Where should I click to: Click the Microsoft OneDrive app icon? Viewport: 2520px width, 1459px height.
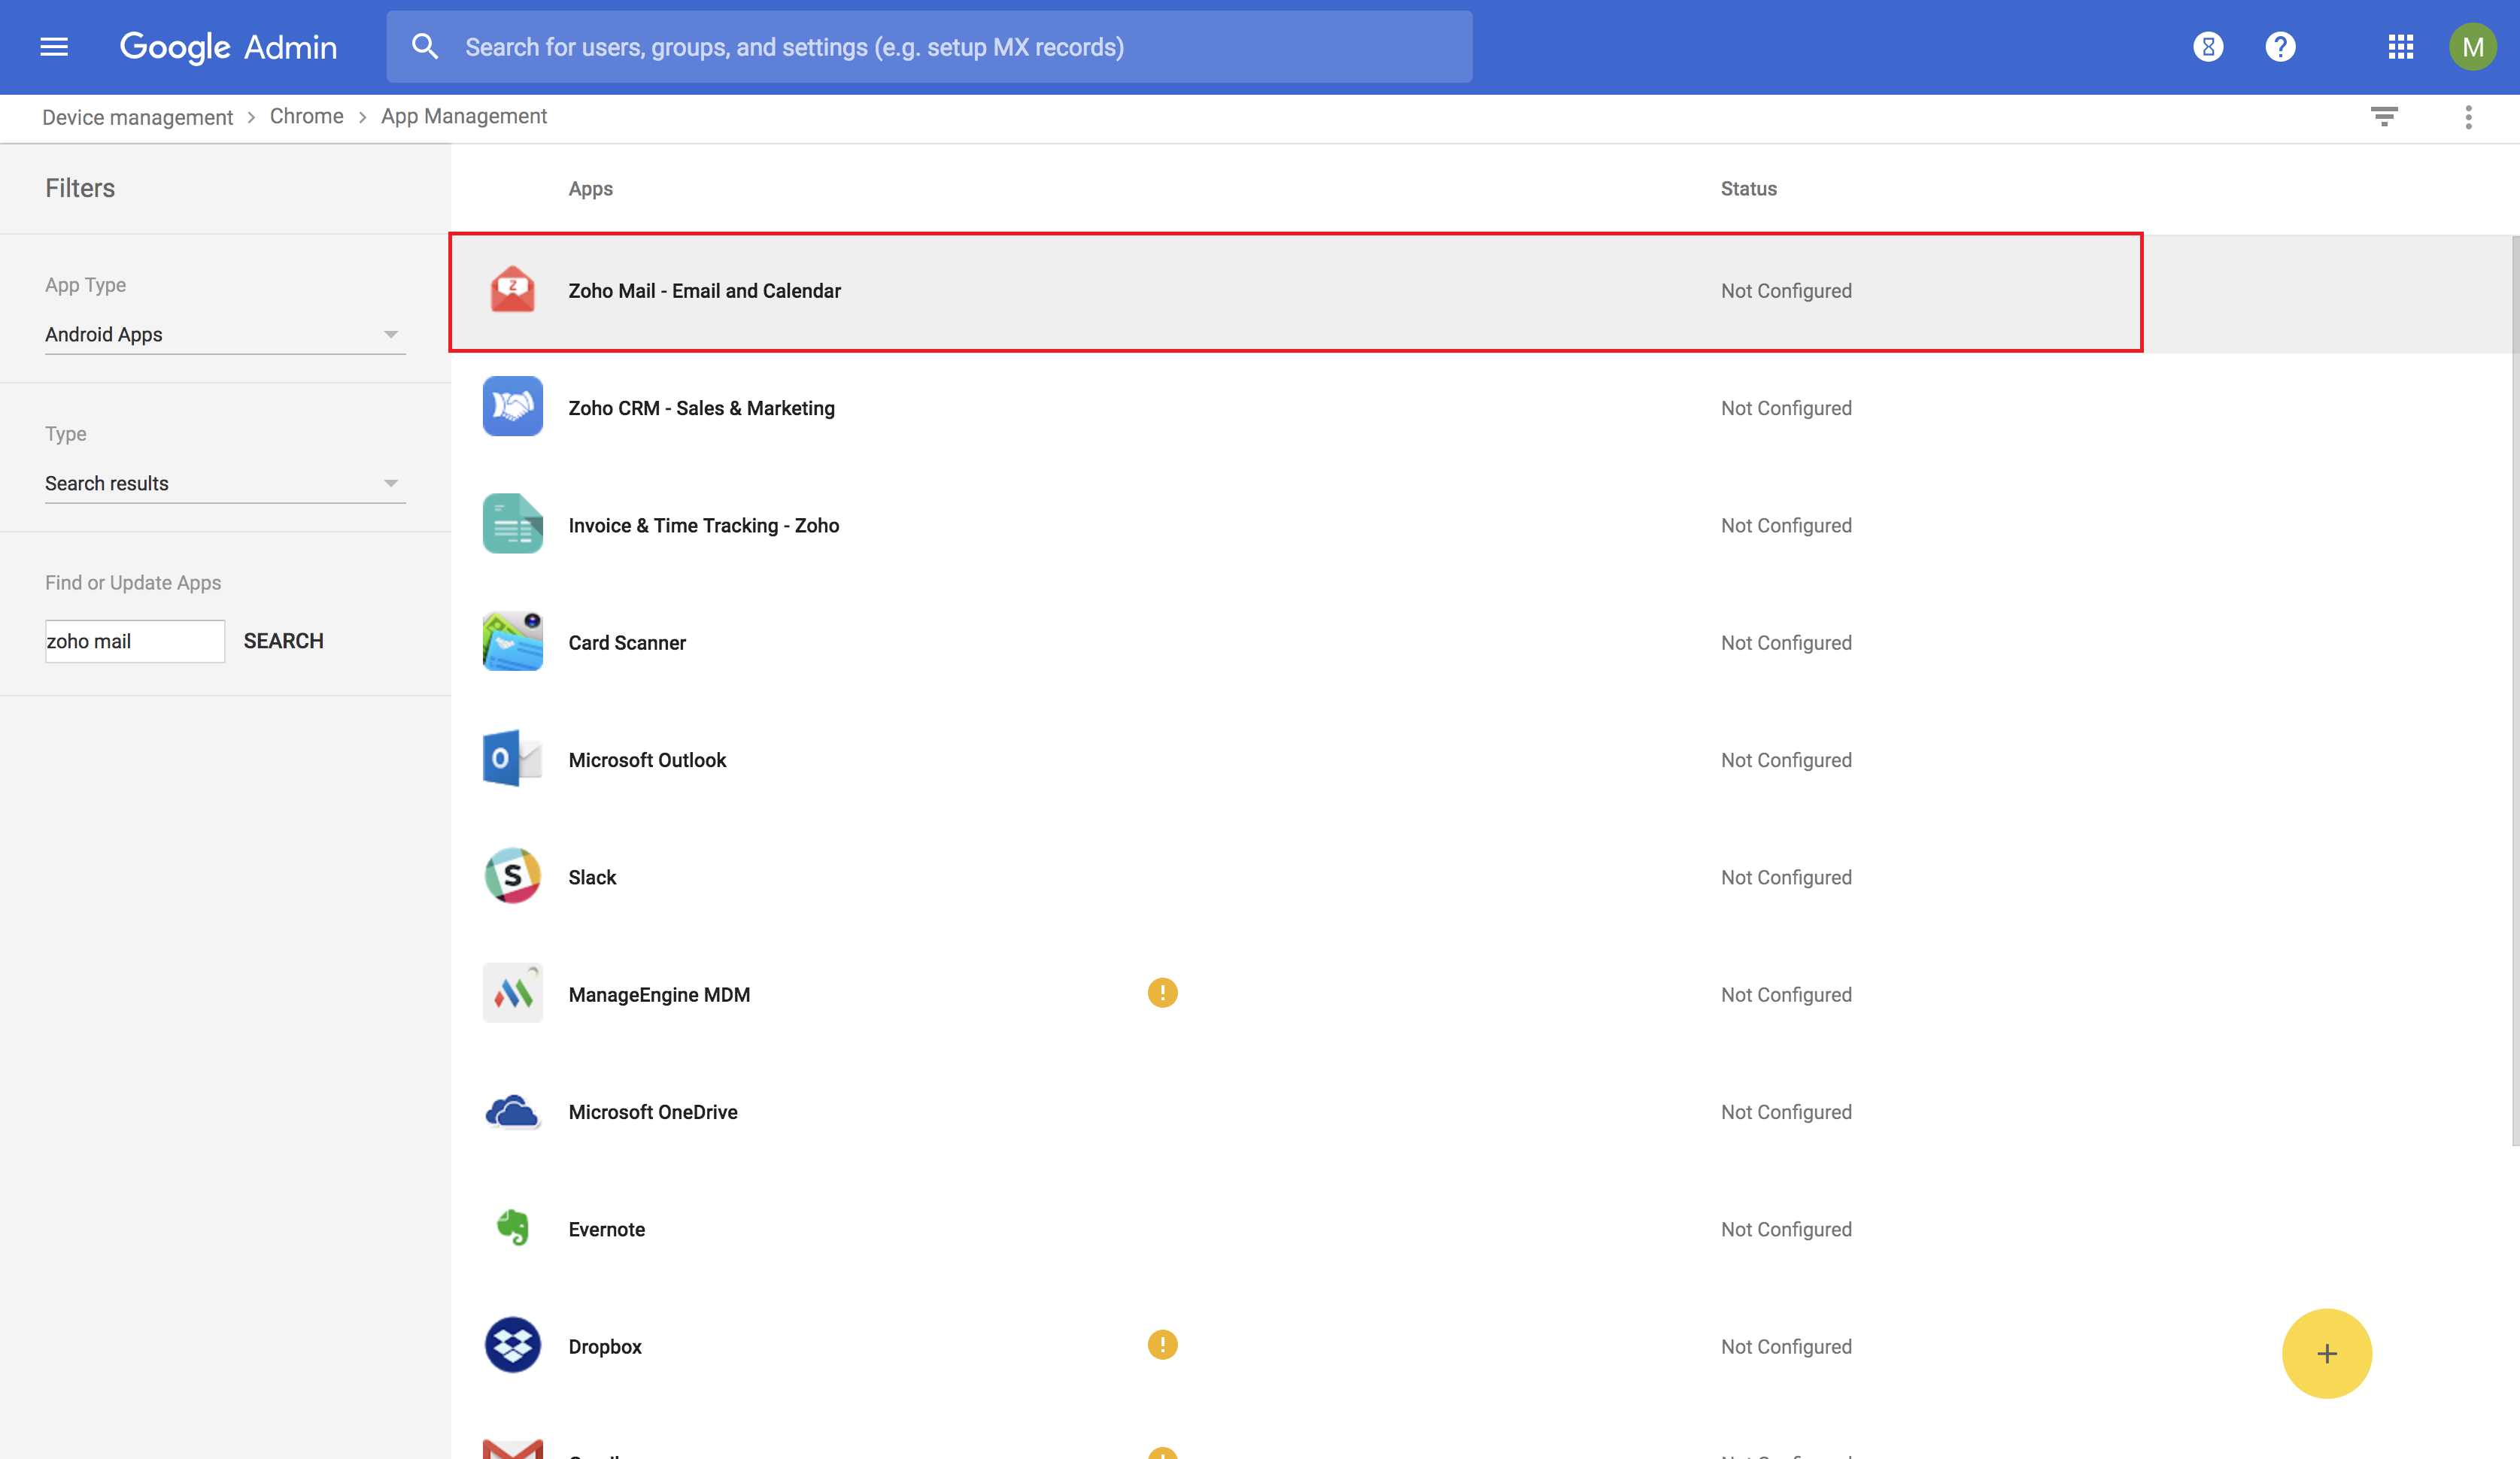click(x=512, y=1111)
